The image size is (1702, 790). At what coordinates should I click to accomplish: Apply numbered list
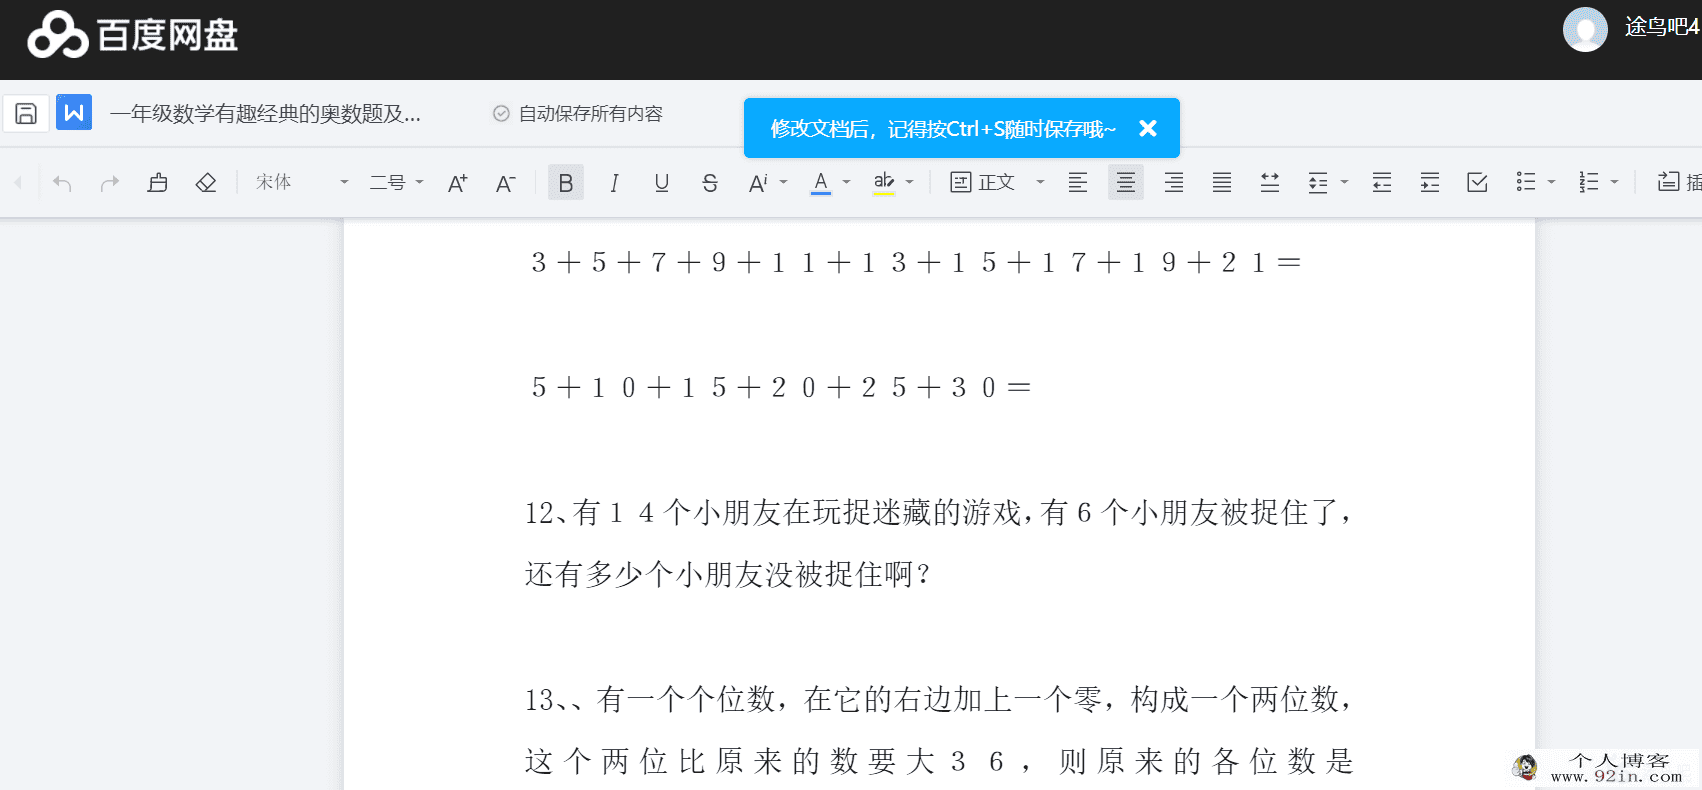1589,182
